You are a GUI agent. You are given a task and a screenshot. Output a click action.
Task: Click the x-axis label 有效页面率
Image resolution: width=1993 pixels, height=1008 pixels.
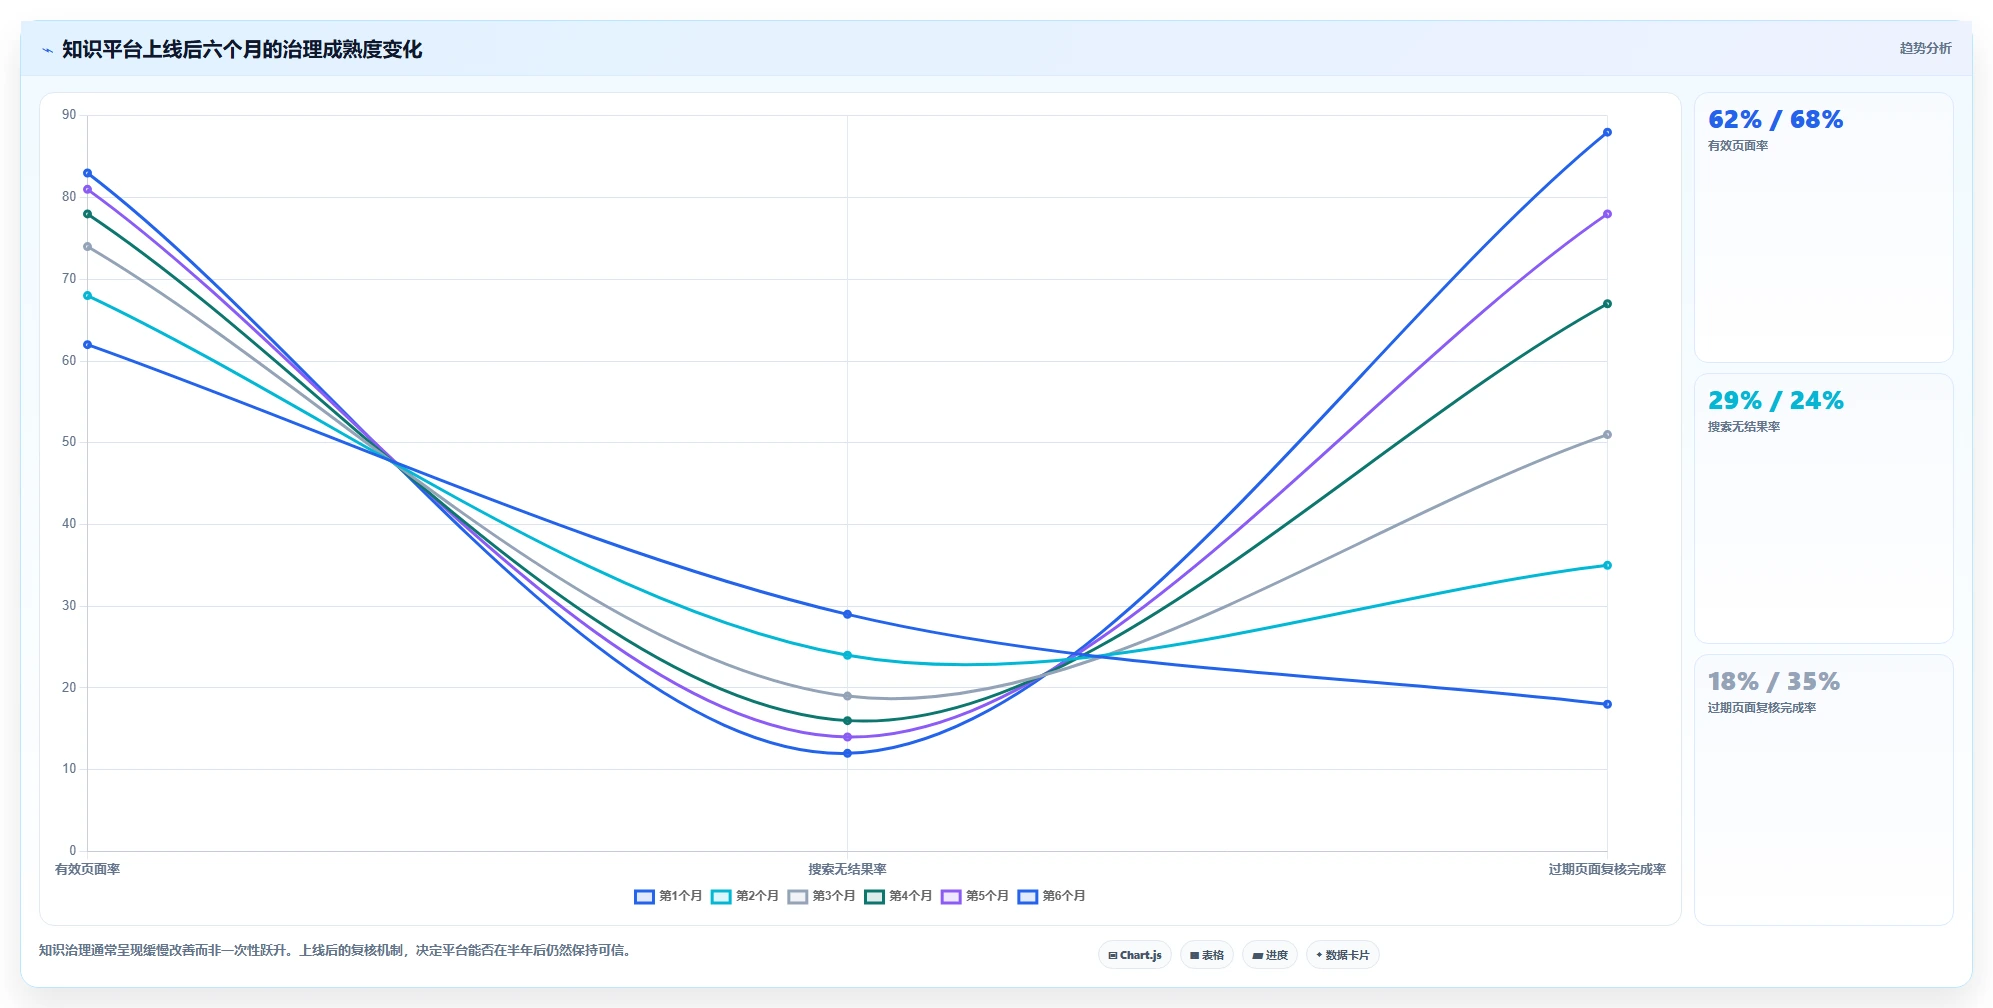pos(87,870)
